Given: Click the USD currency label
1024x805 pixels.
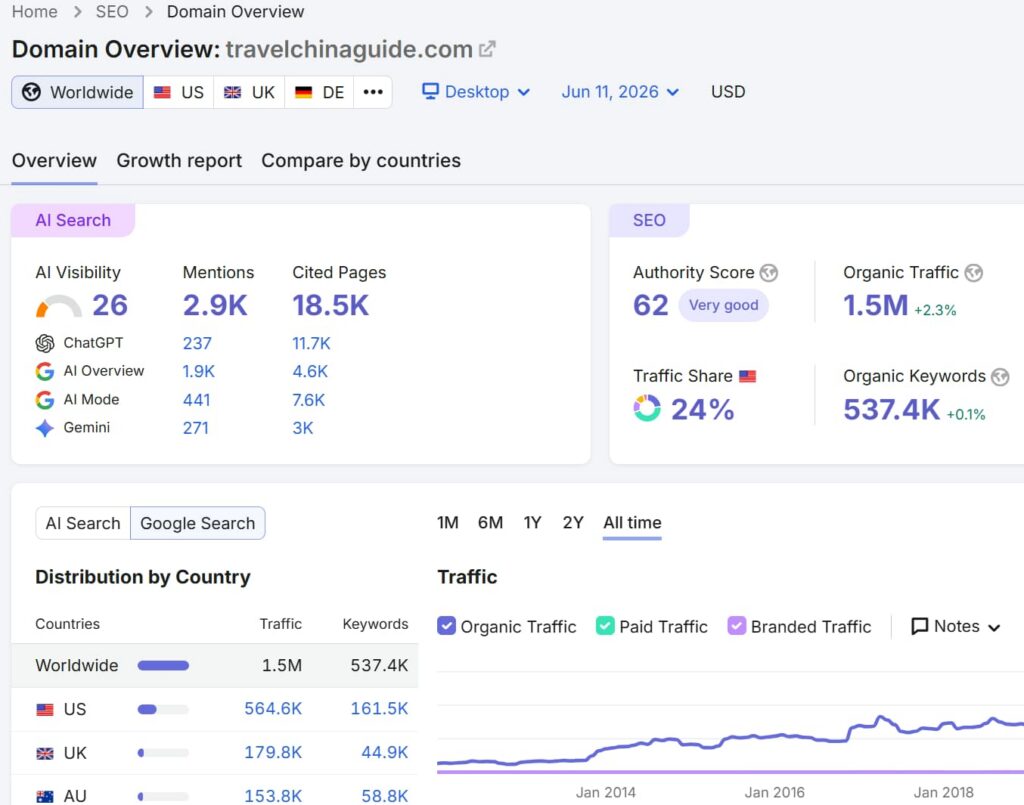Looking at the screenshot, I should 728,91.
